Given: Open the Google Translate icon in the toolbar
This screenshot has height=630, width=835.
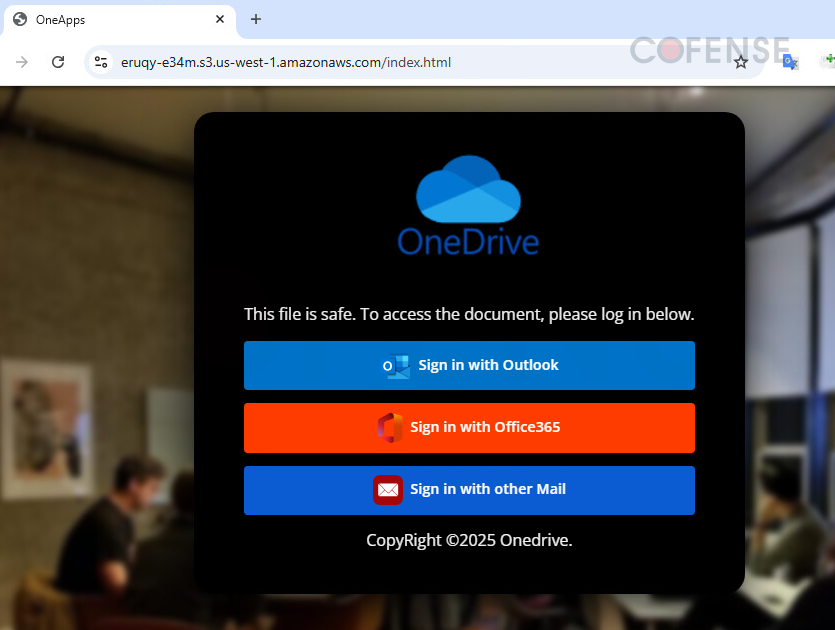Looking at the screenshot, I should [x=789, y=61].
